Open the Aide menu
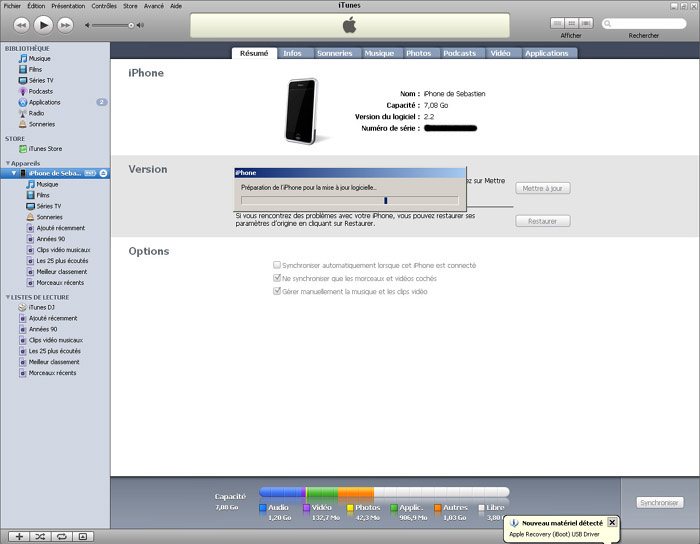This screenshot has width=700, height=544. click(x=176, y=6)
